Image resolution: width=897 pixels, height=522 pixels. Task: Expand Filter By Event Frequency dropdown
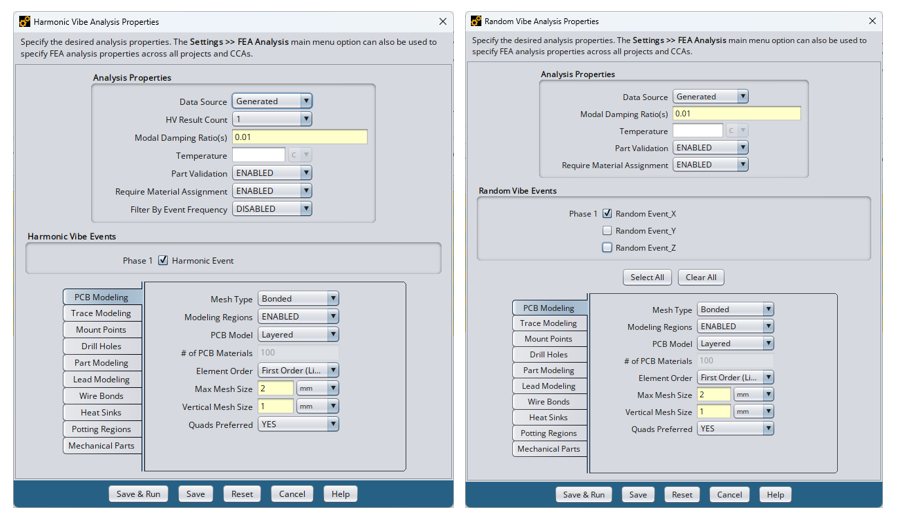[x=306, y=209]
